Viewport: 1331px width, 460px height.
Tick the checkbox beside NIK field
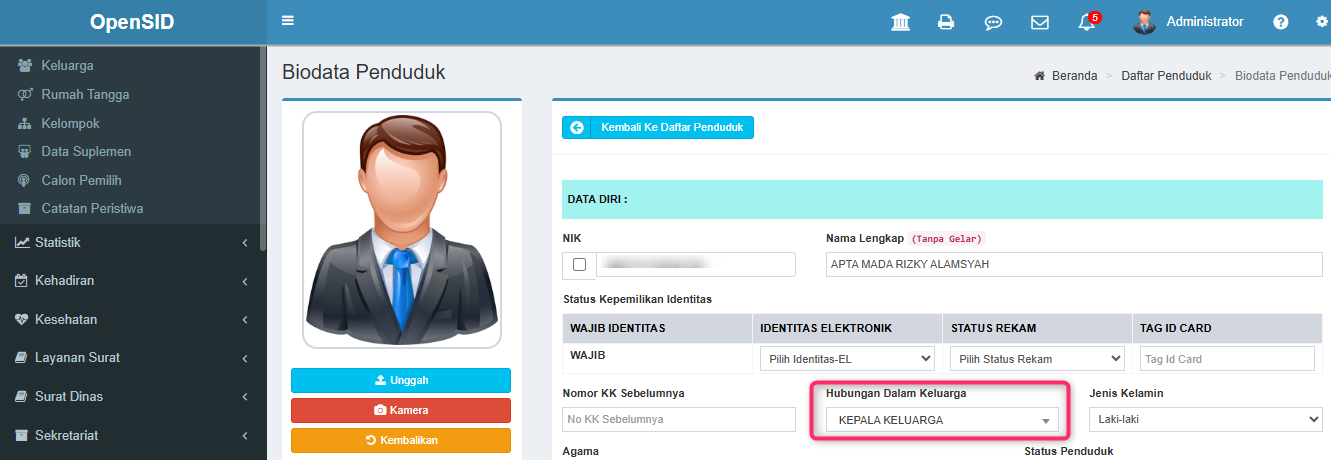[x=579, y=265]
